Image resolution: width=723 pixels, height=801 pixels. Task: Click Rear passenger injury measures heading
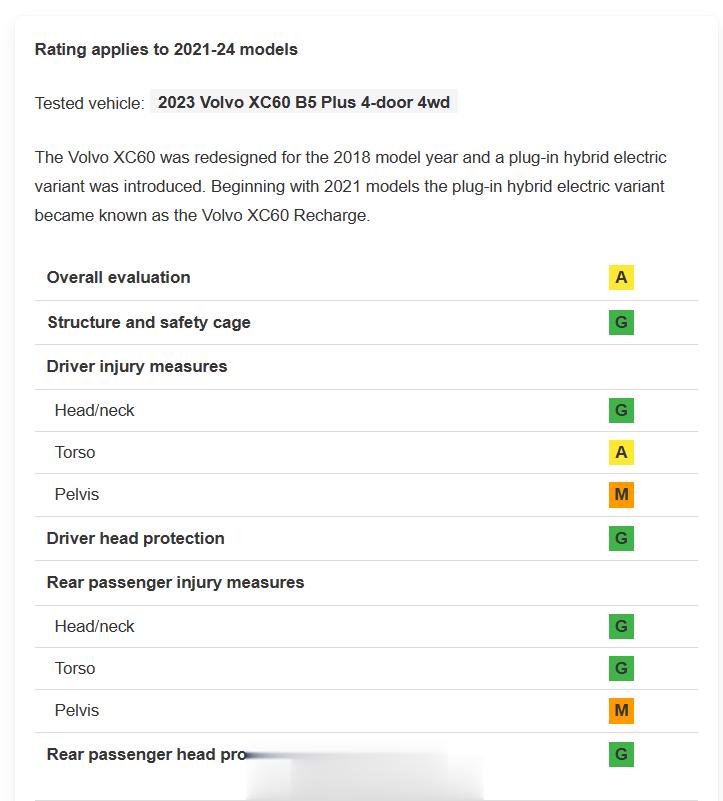point(175,582)
